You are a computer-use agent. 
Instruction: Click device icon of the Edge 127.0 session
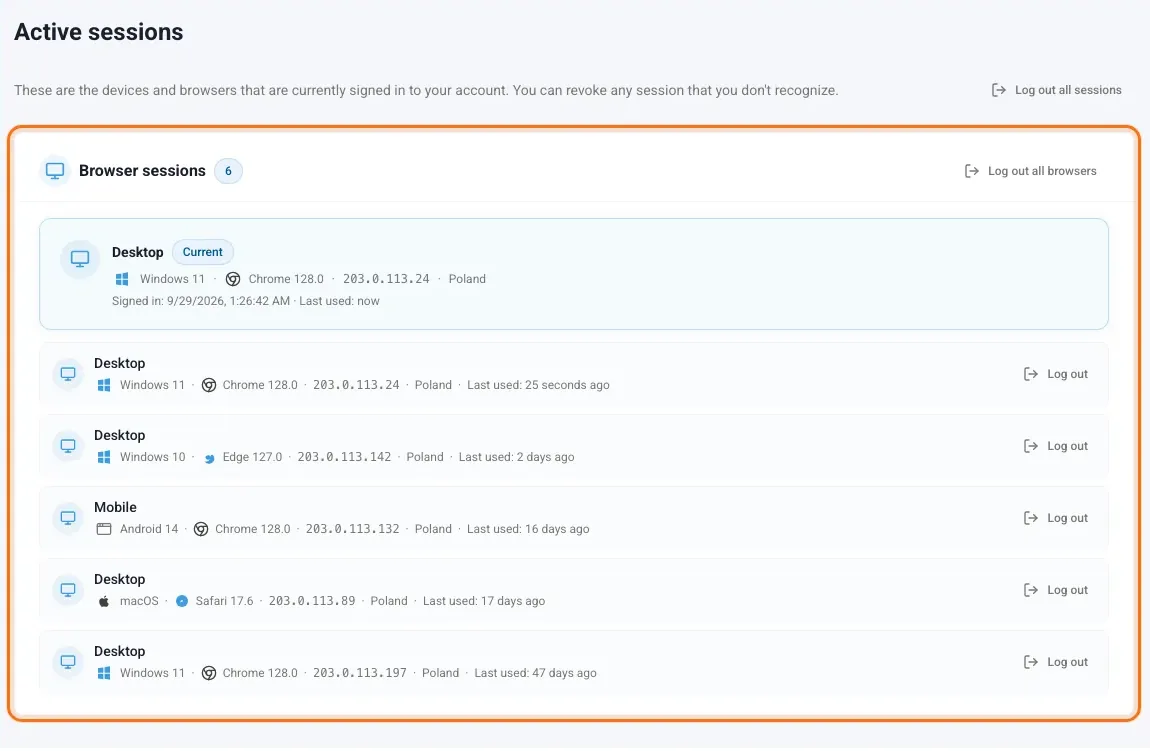click(x=68, y=446)
